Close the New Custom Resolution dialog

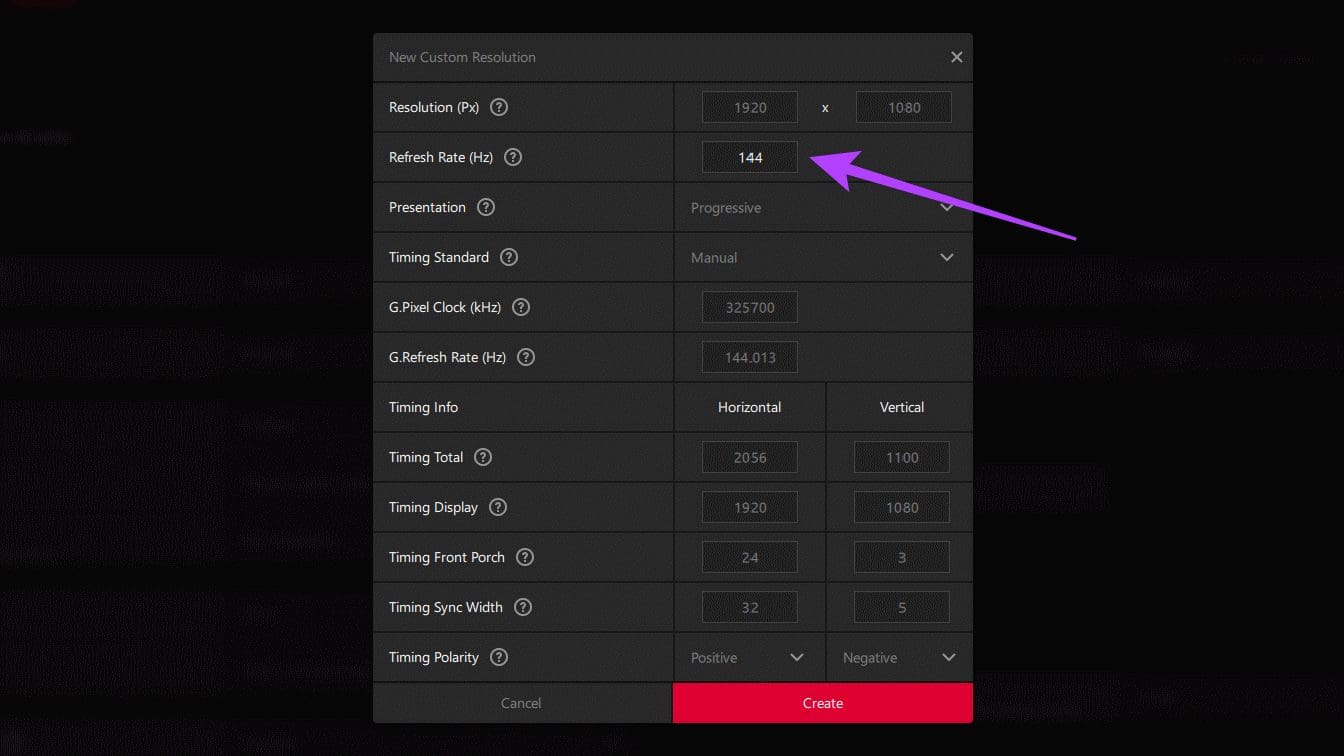point(956,57)
